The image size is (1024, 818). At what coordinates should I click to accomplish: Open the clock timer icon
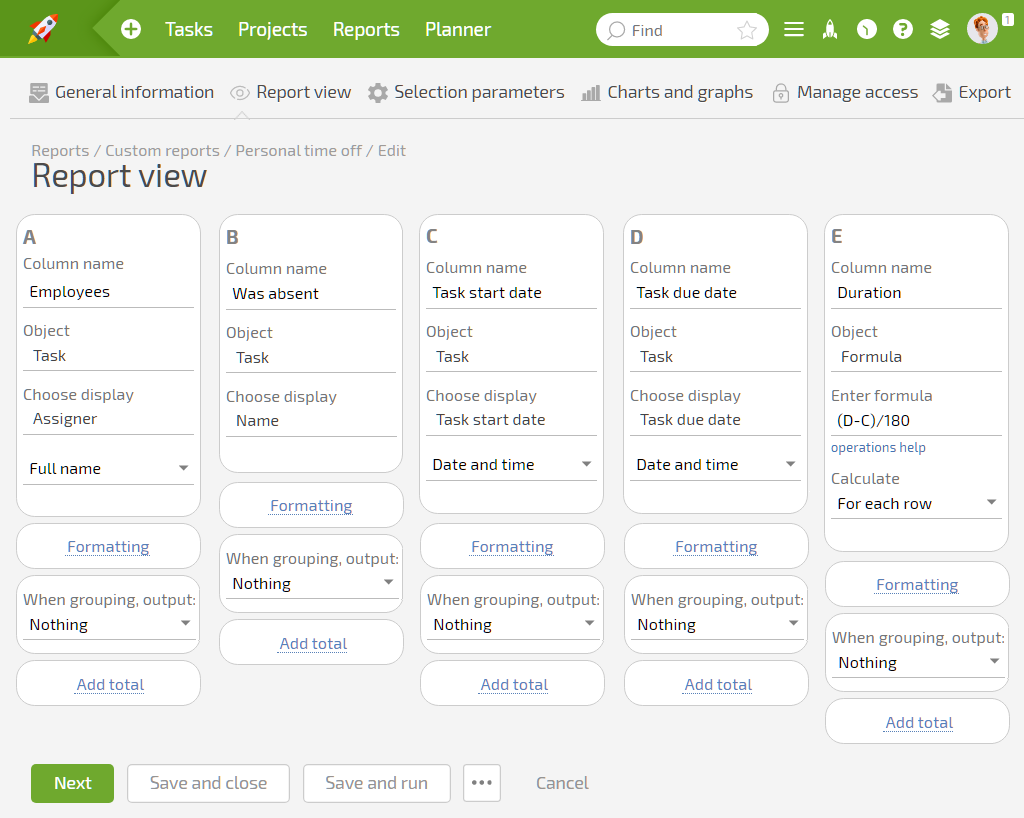(867, 29)
